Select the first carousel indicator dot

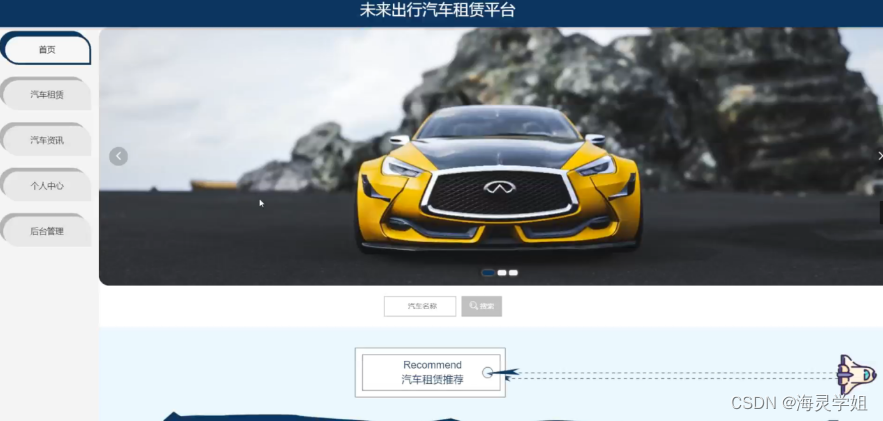coord(488,273)
